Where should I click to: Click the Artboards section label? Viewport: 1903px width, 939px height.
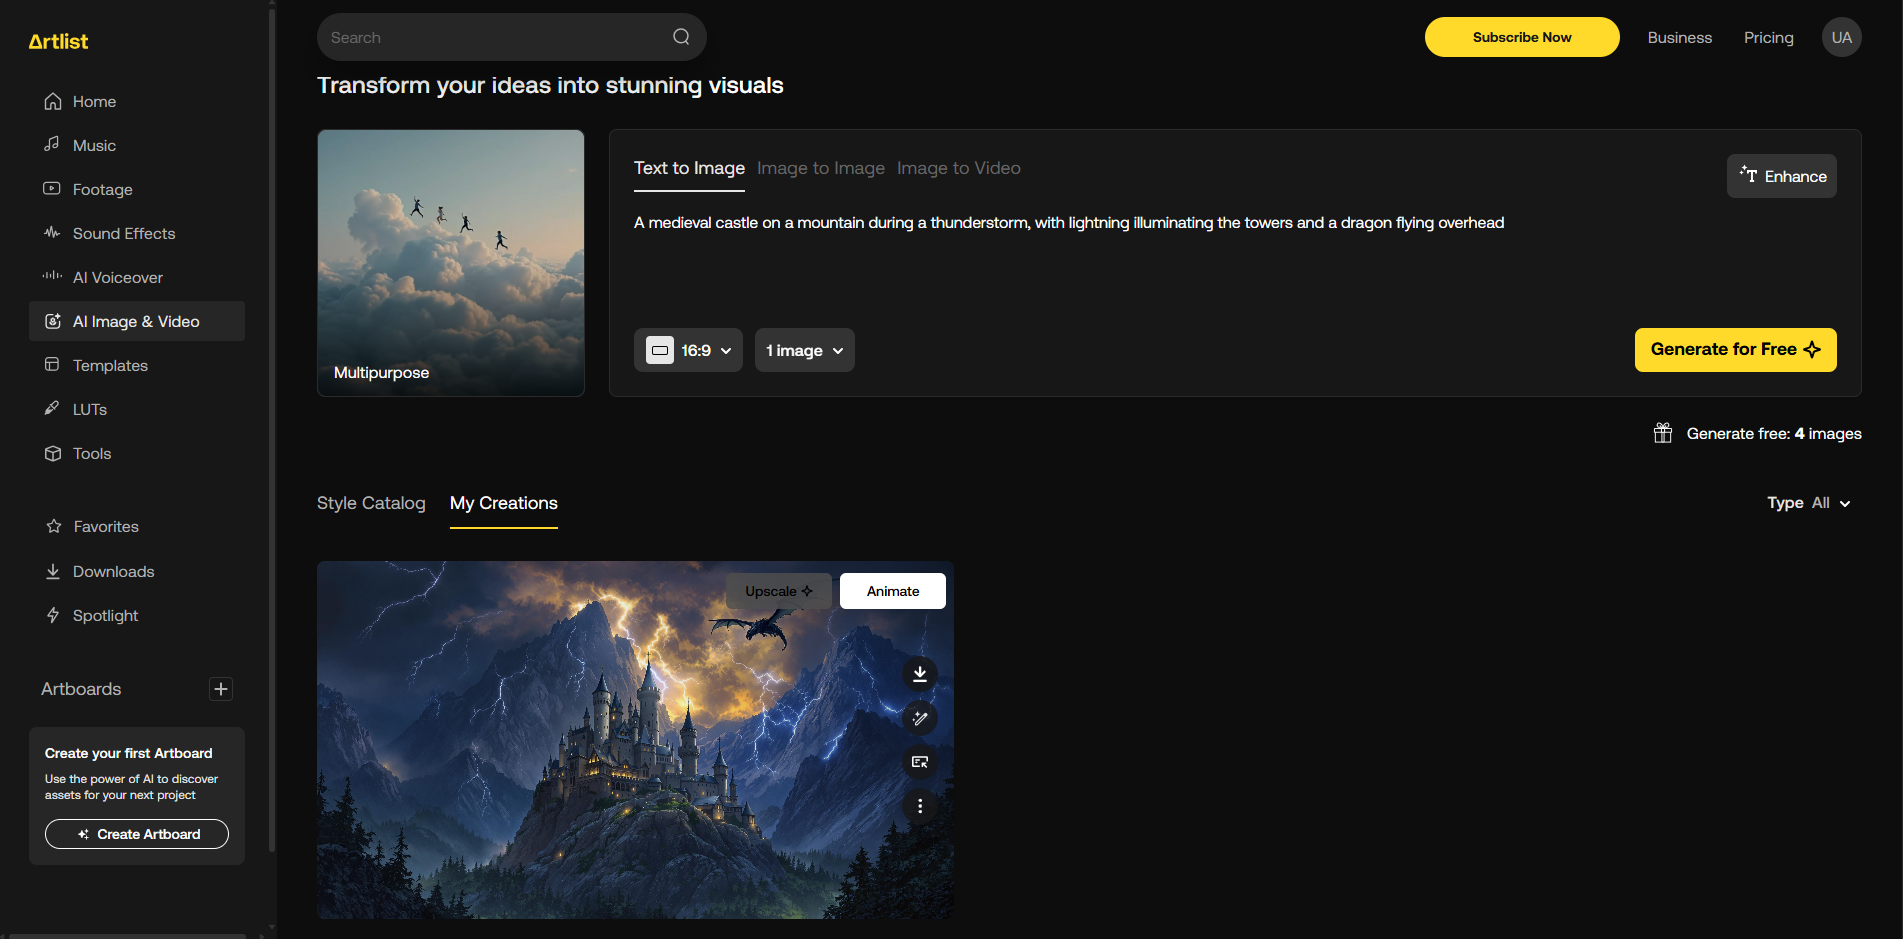81,689
